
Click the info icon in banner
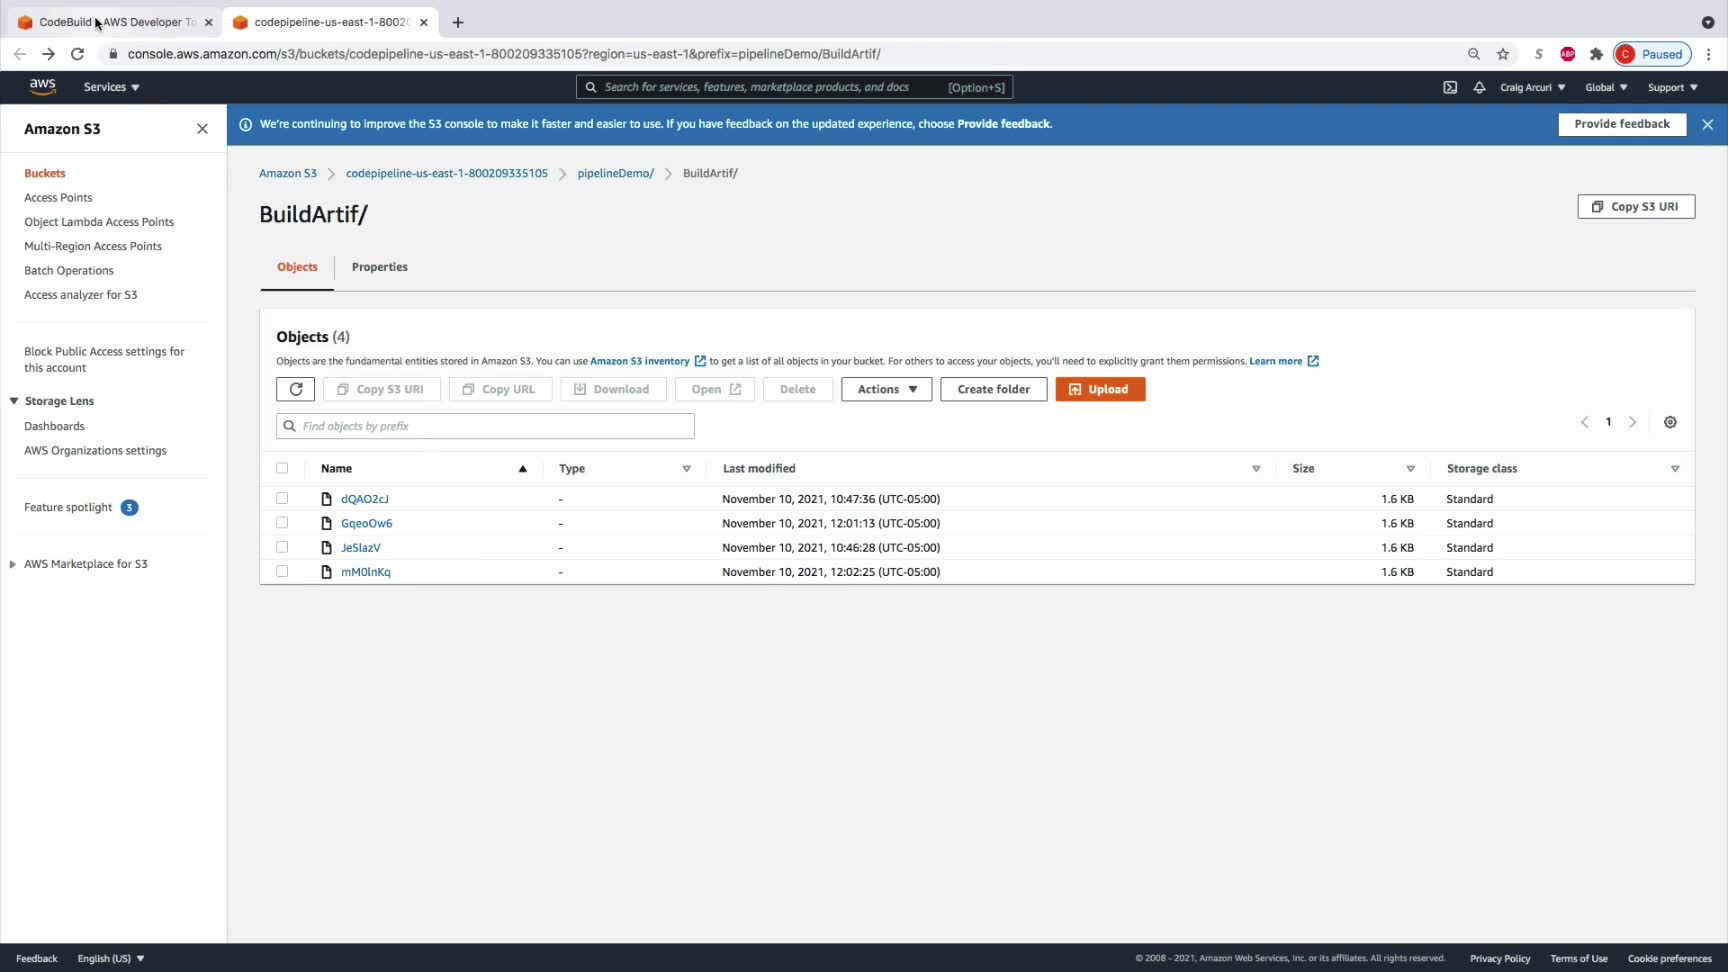tap(245, 124)
